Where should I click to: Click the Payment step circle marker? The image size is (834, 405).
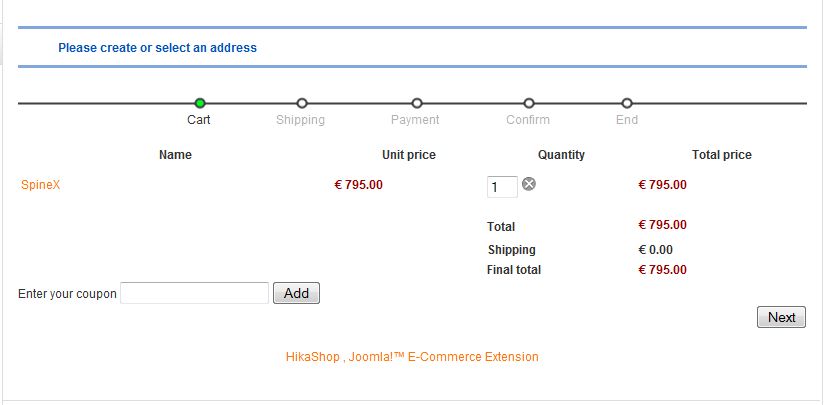[417, 103]
